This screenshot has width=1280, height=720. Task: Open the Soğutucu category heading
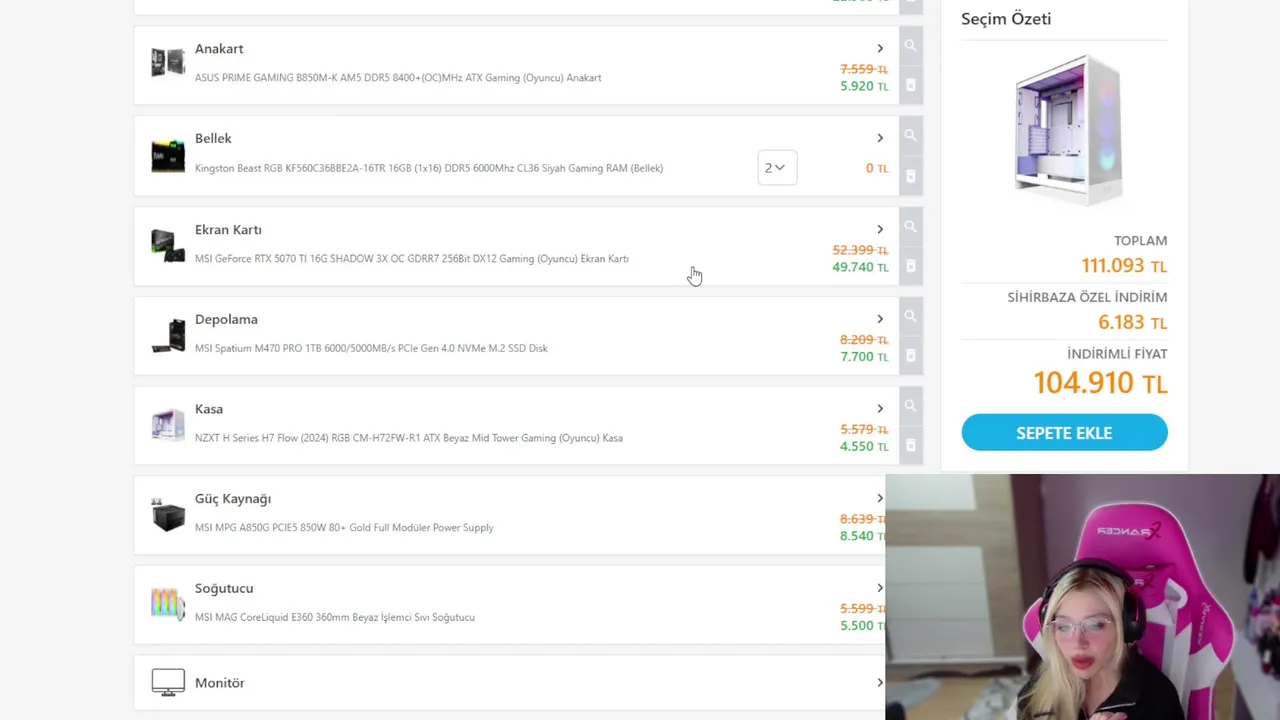(224, 588)
